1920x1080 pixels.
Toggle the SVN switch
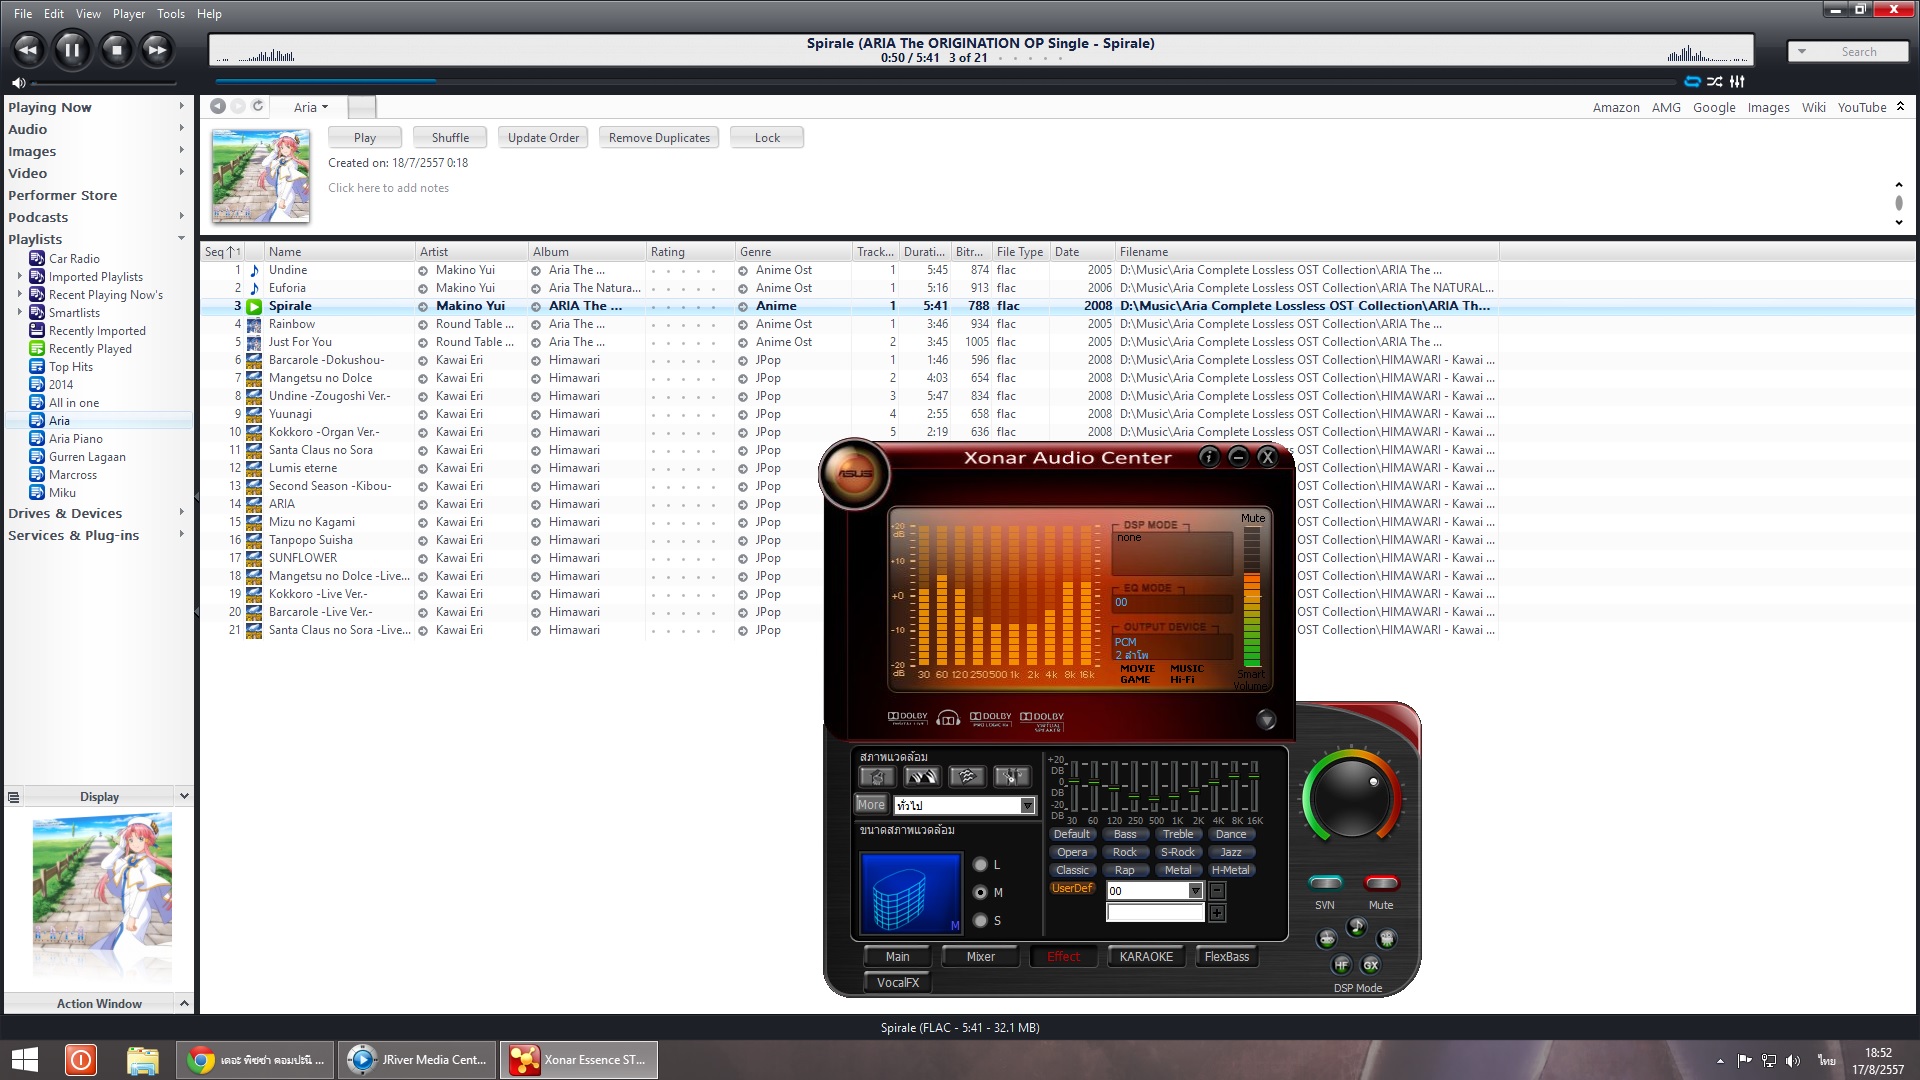[1325, 883]
